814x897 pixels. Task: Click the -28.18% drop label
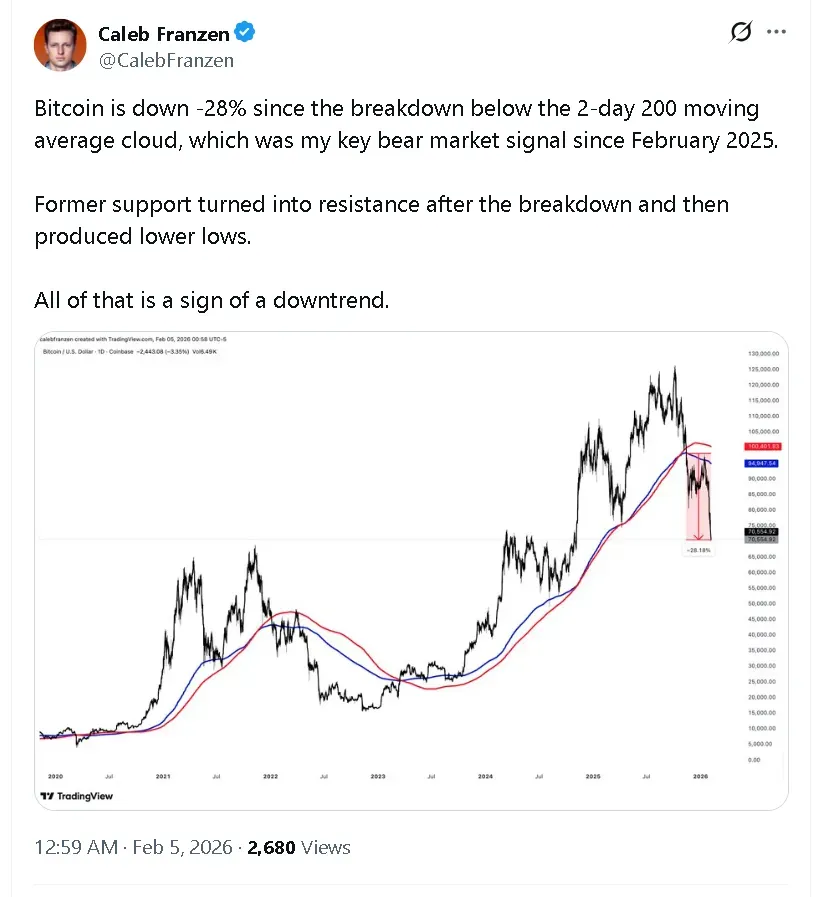coord(698,549)
